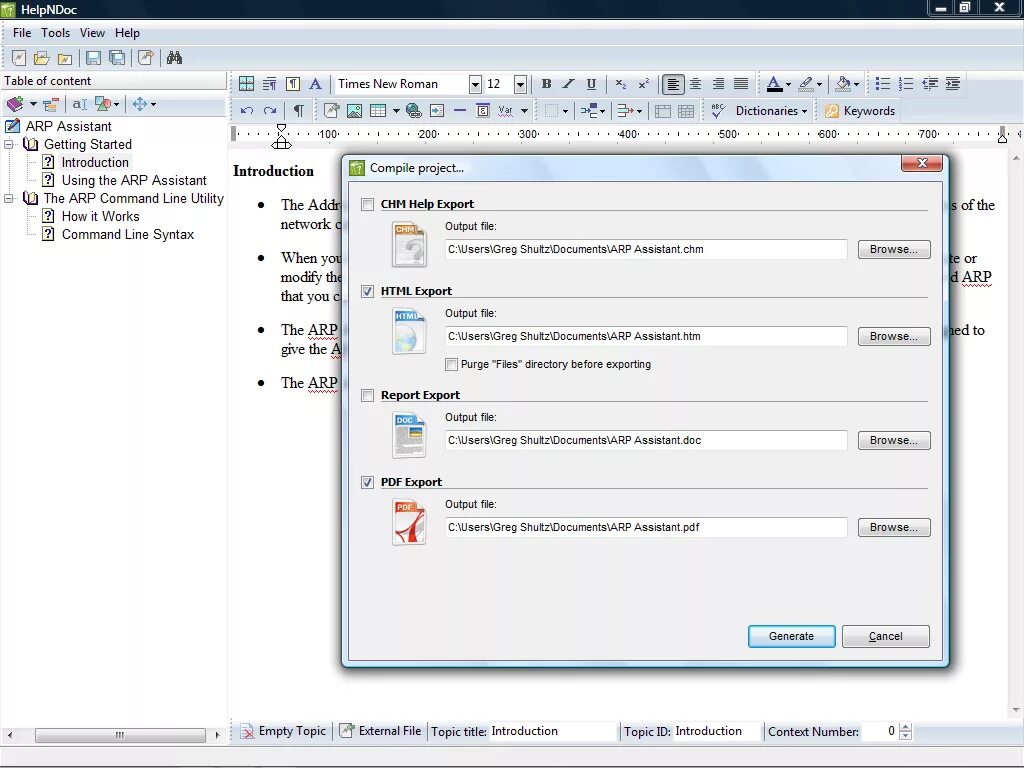Click the Compile project toolbar icon

[x=145, y=57]
